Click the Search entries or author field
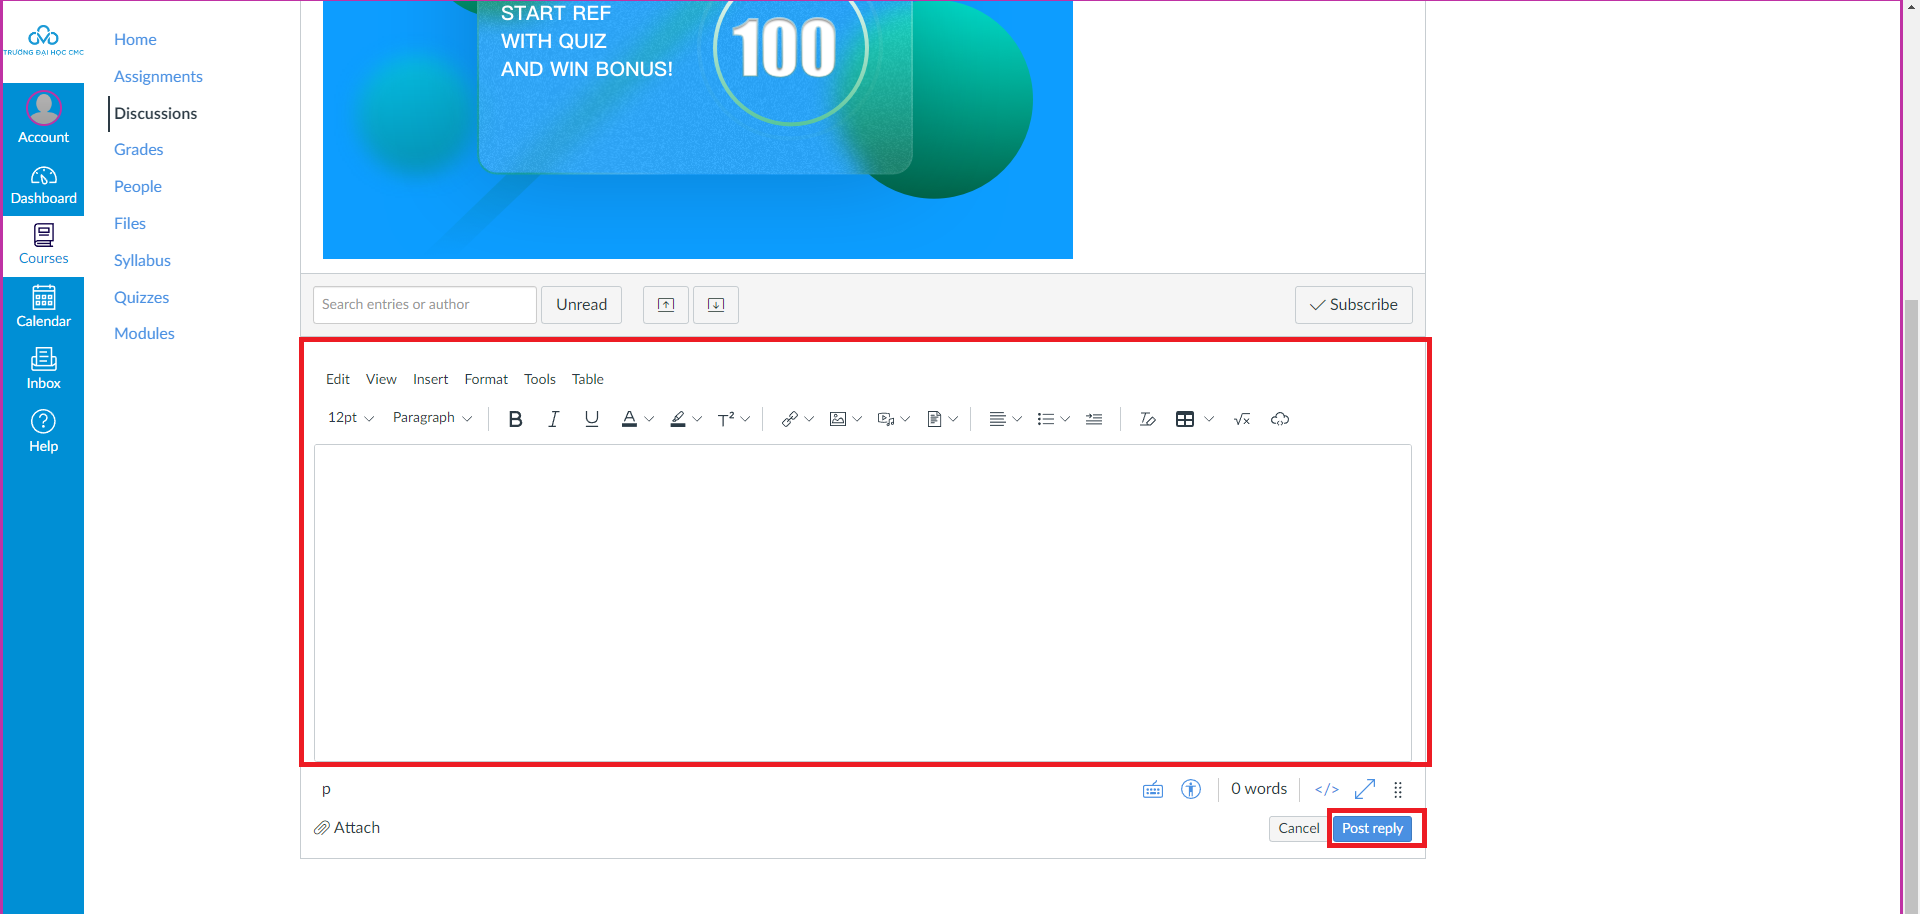The height and width of the screenshot is (914, 1920). point(424,305)
